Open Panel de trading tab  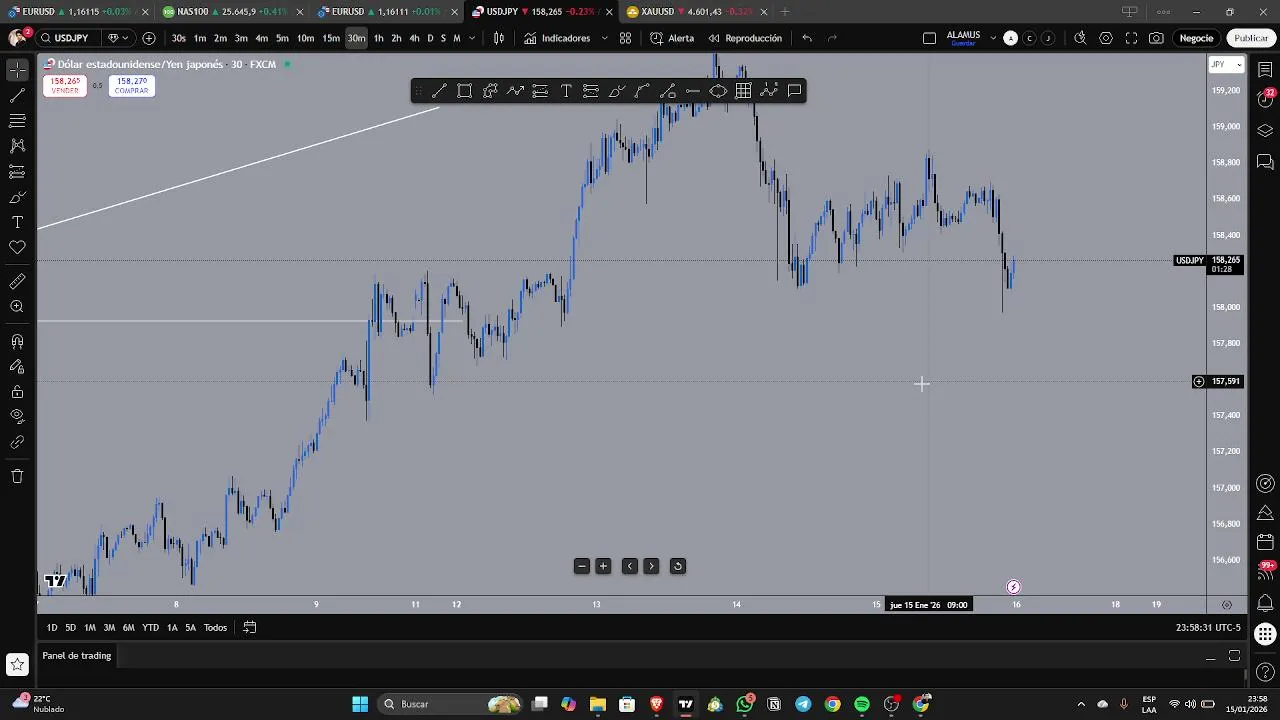pos(77,656)
